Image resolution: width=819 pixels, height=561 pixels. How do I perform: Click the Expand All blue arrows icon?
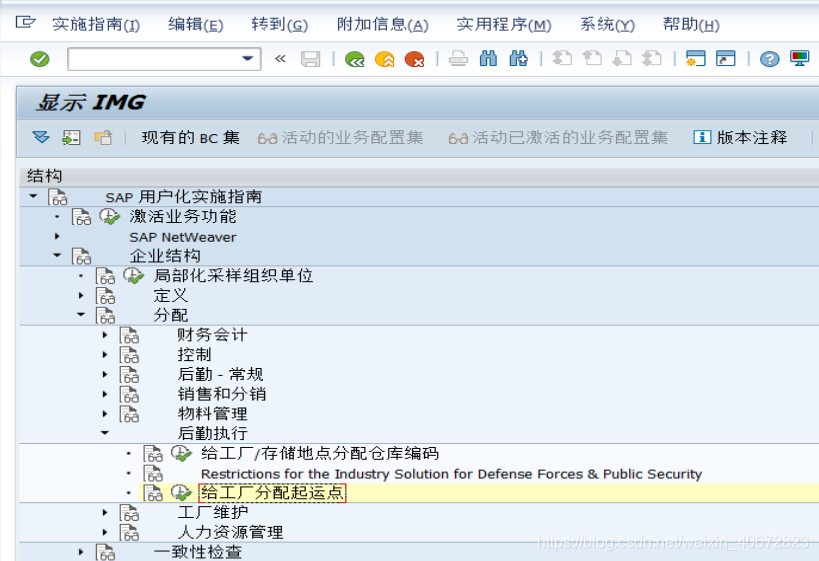pos(41,137)
